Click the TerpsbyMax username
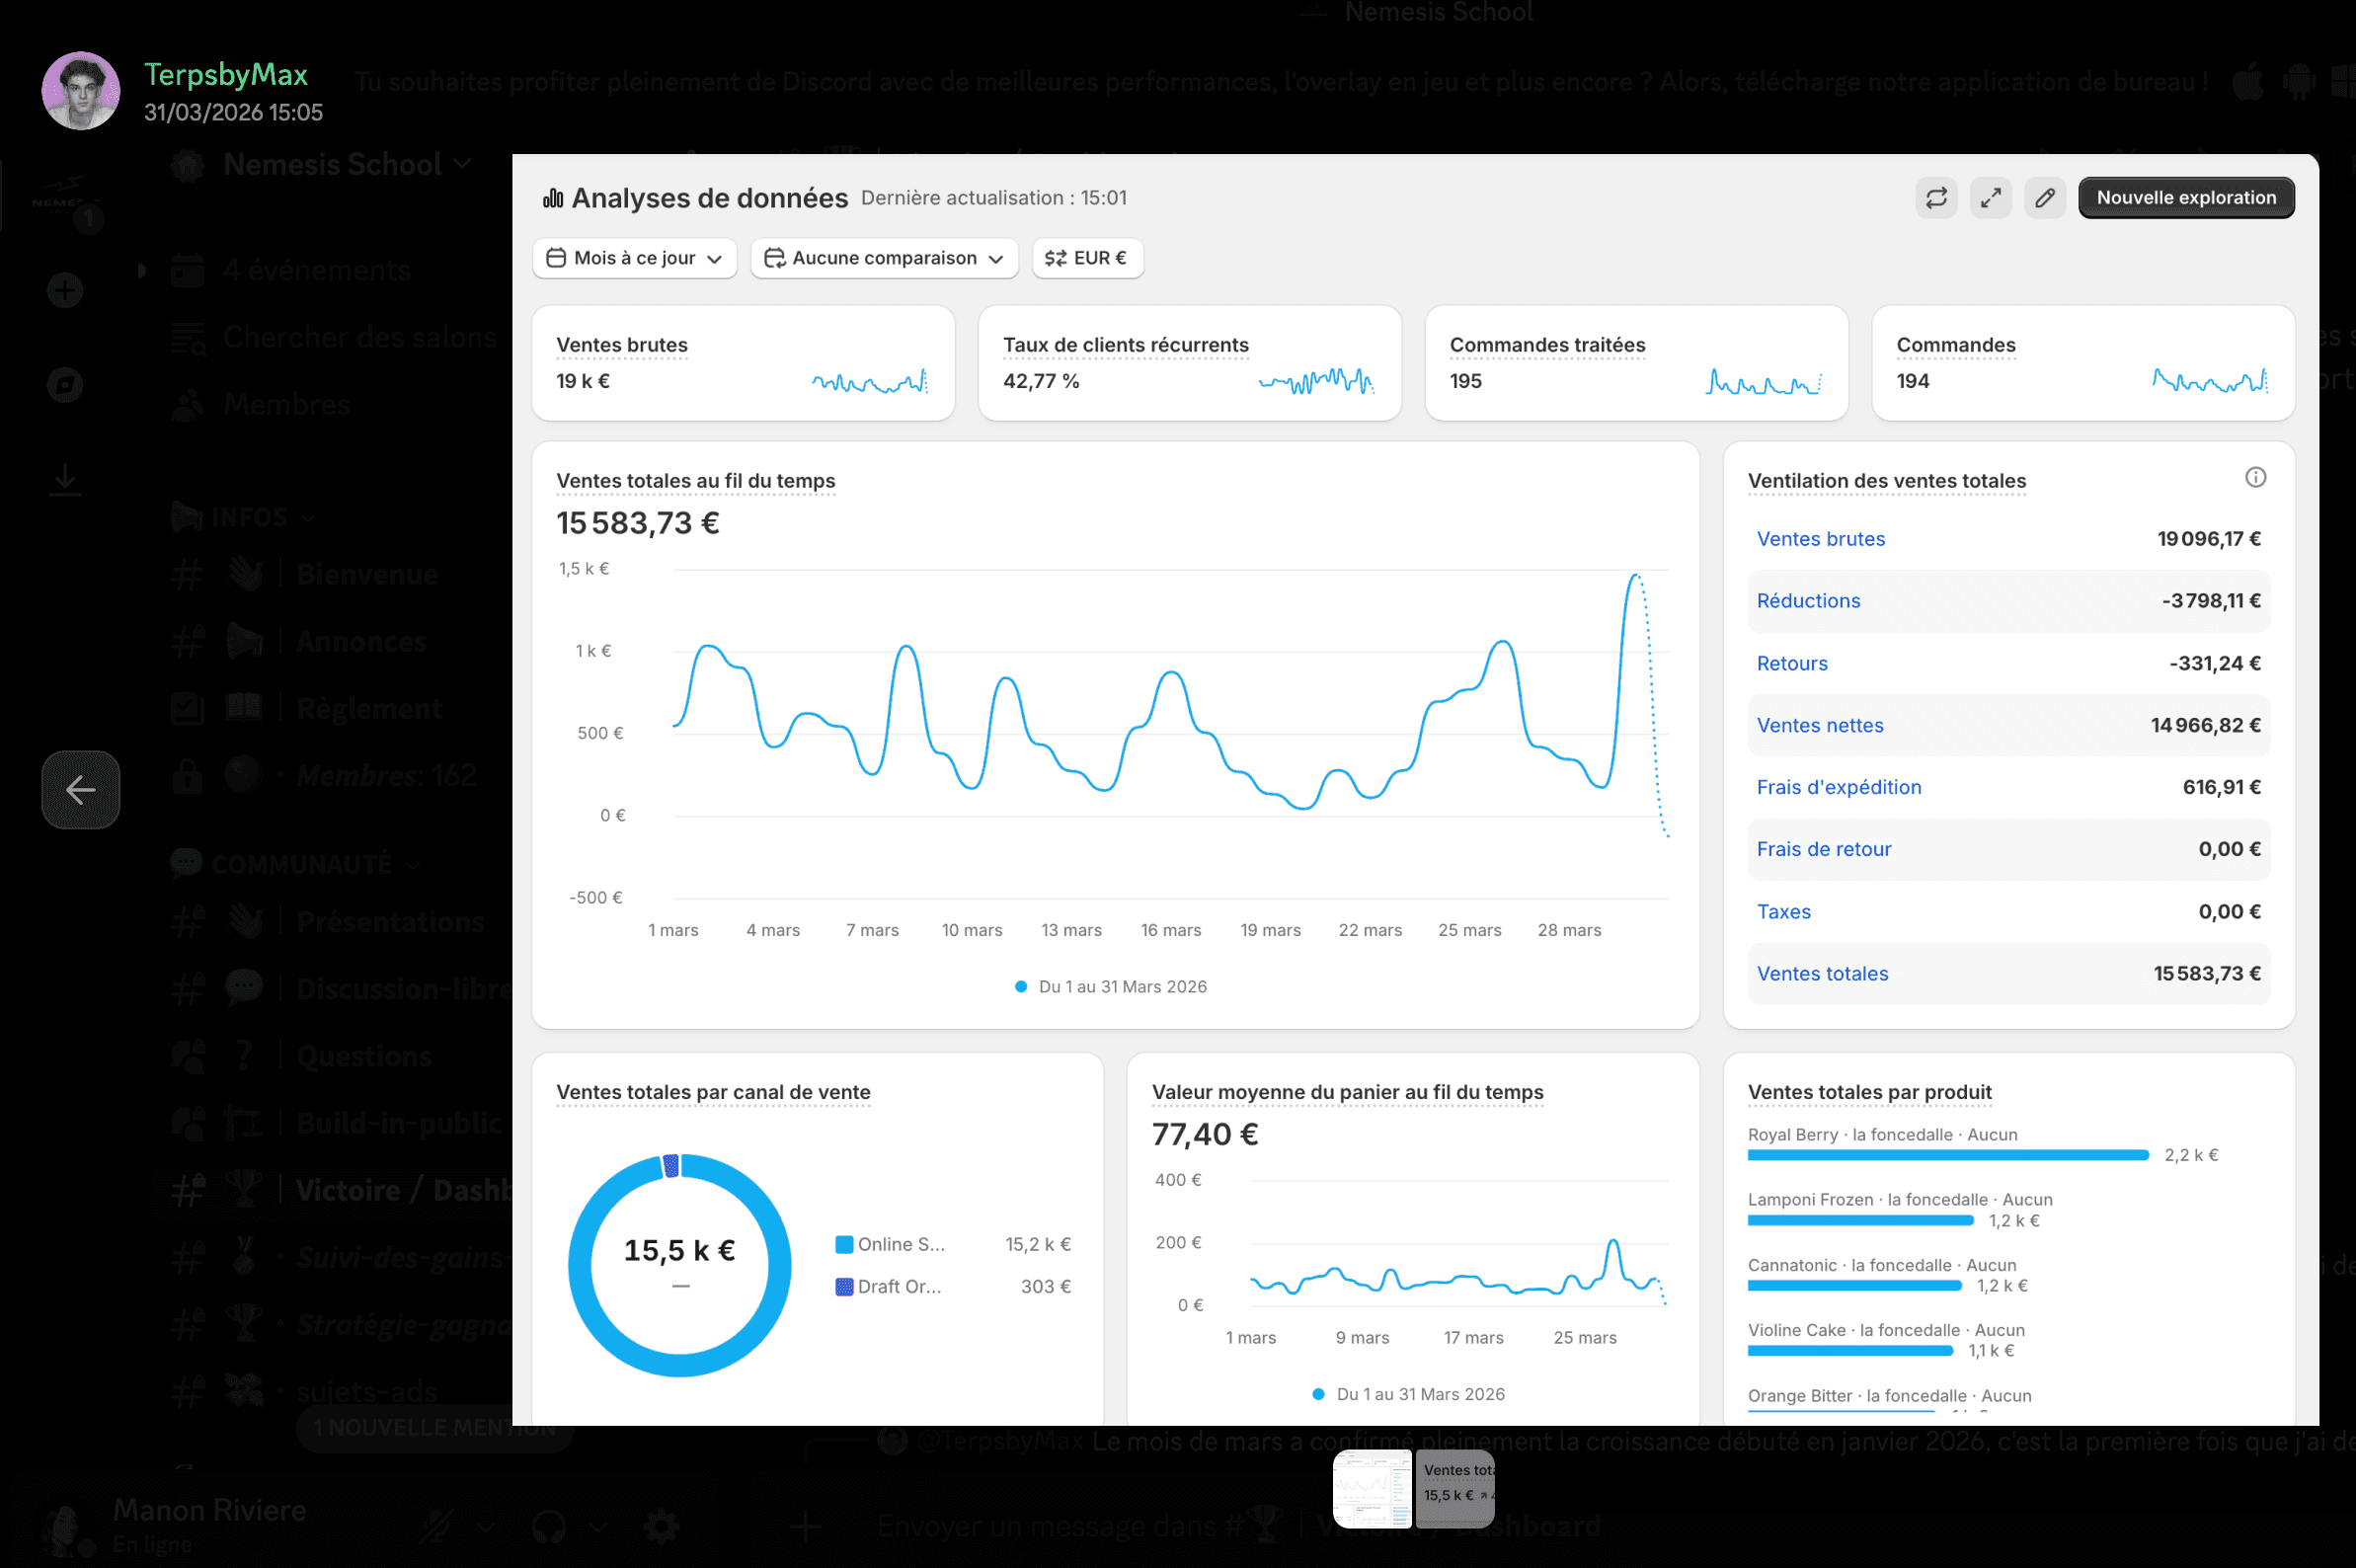The height and width of the screenshot is (1568, 2356). 226,75
